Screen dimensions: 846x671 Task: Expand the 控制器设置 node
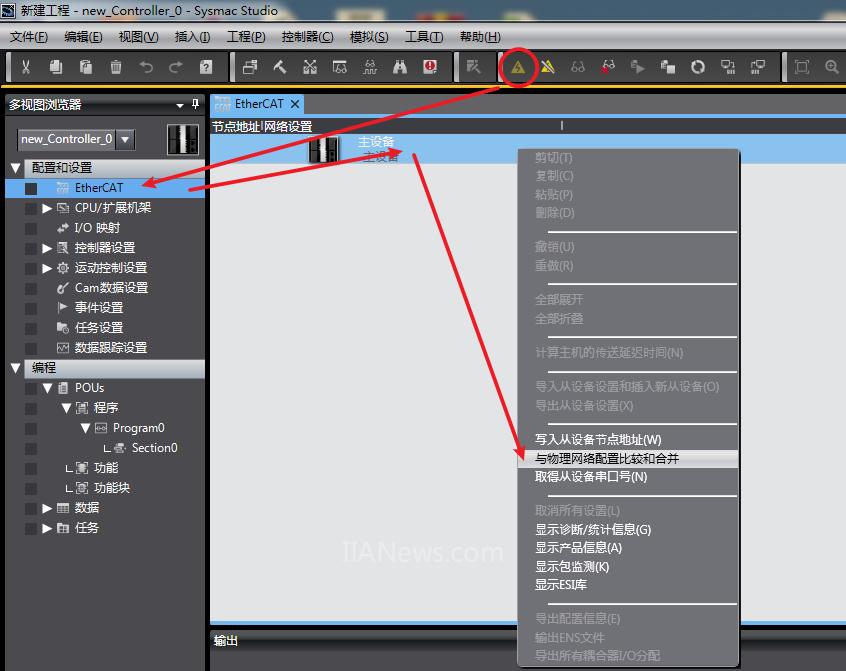click(47, 248)
